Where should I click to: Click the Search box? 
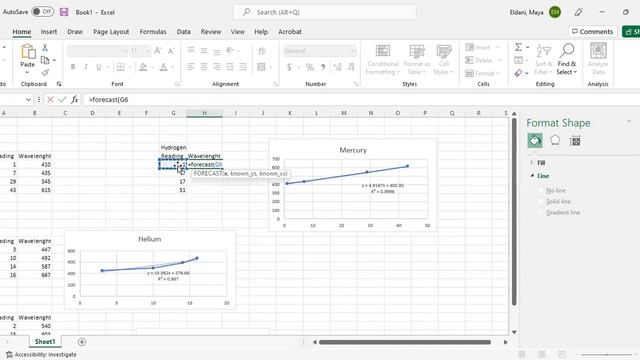coord(325,12)
